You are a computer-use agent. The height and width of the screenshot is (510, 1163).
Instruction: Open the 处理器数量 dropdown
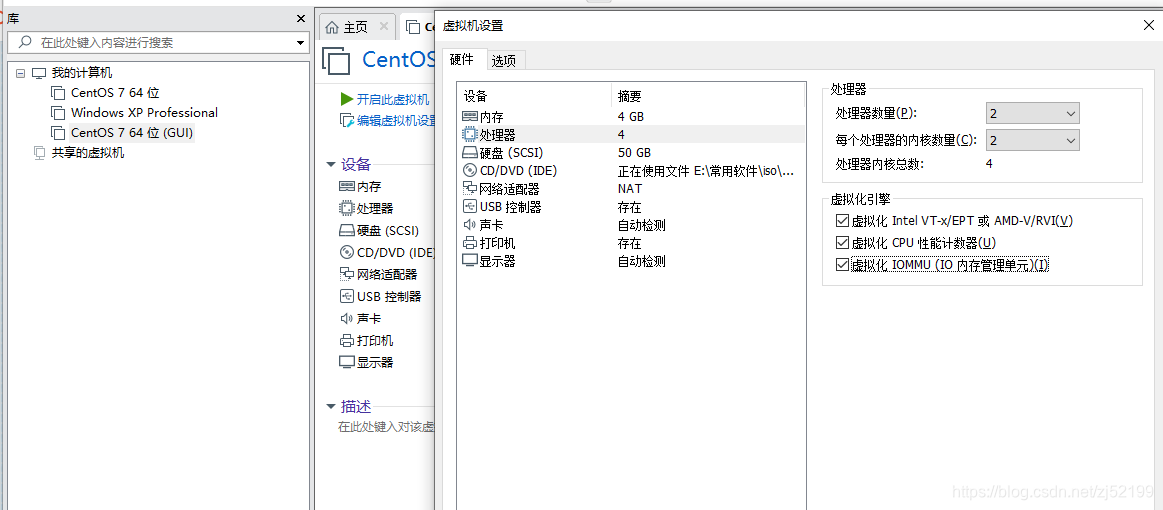coord(1032,113)
